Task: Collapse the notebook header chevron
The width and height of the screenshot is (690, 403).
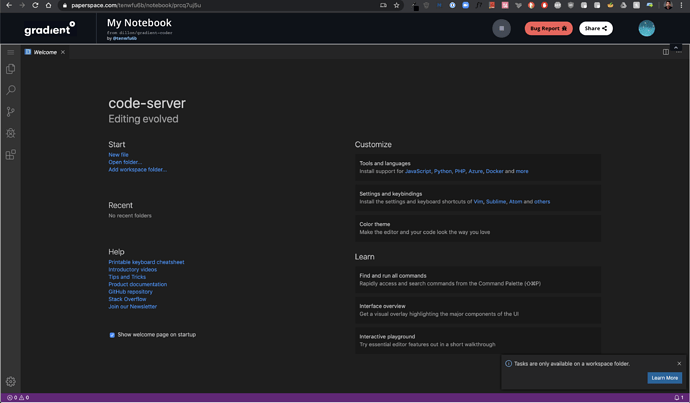Action: click(676, 48)
